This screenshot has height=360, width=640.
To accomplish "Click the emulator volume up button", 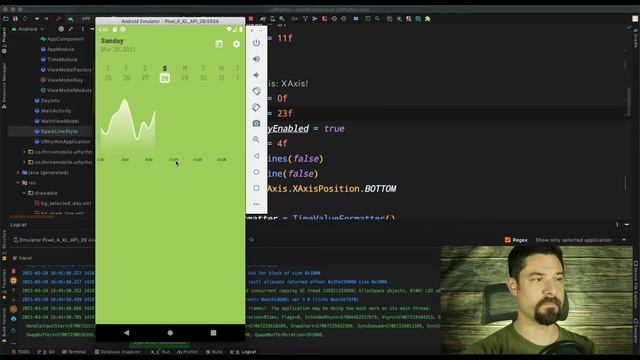I will (x=256, y=59).
